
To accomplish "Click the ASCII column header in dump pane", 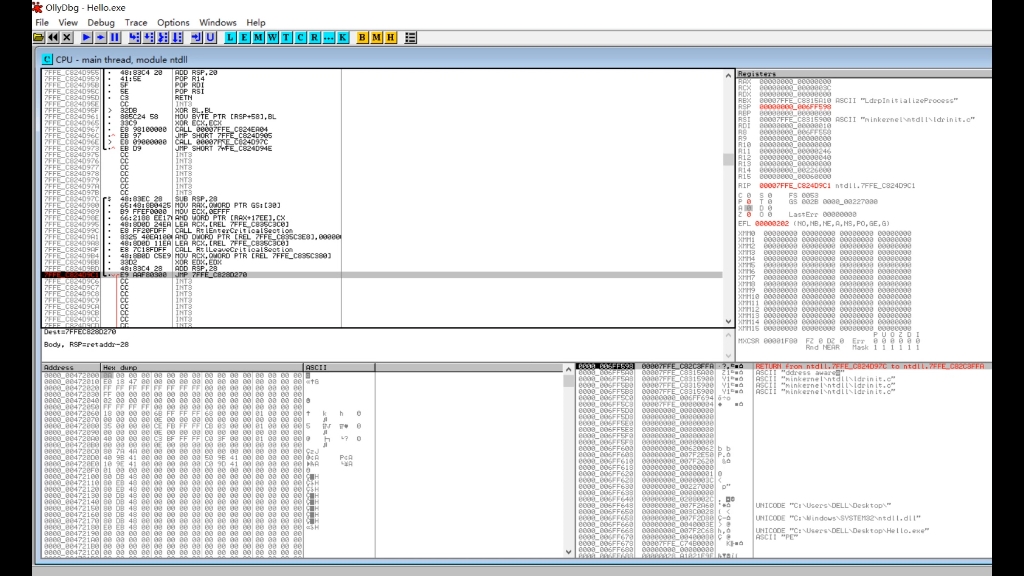I will click(x=339, y=368).
